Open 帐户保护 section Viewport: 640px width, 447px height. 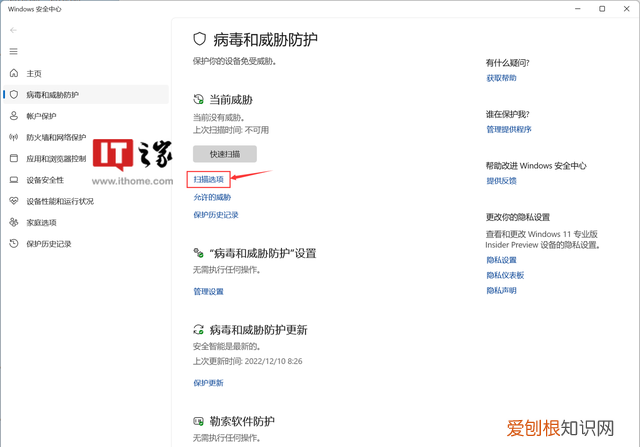coord(41,116)
